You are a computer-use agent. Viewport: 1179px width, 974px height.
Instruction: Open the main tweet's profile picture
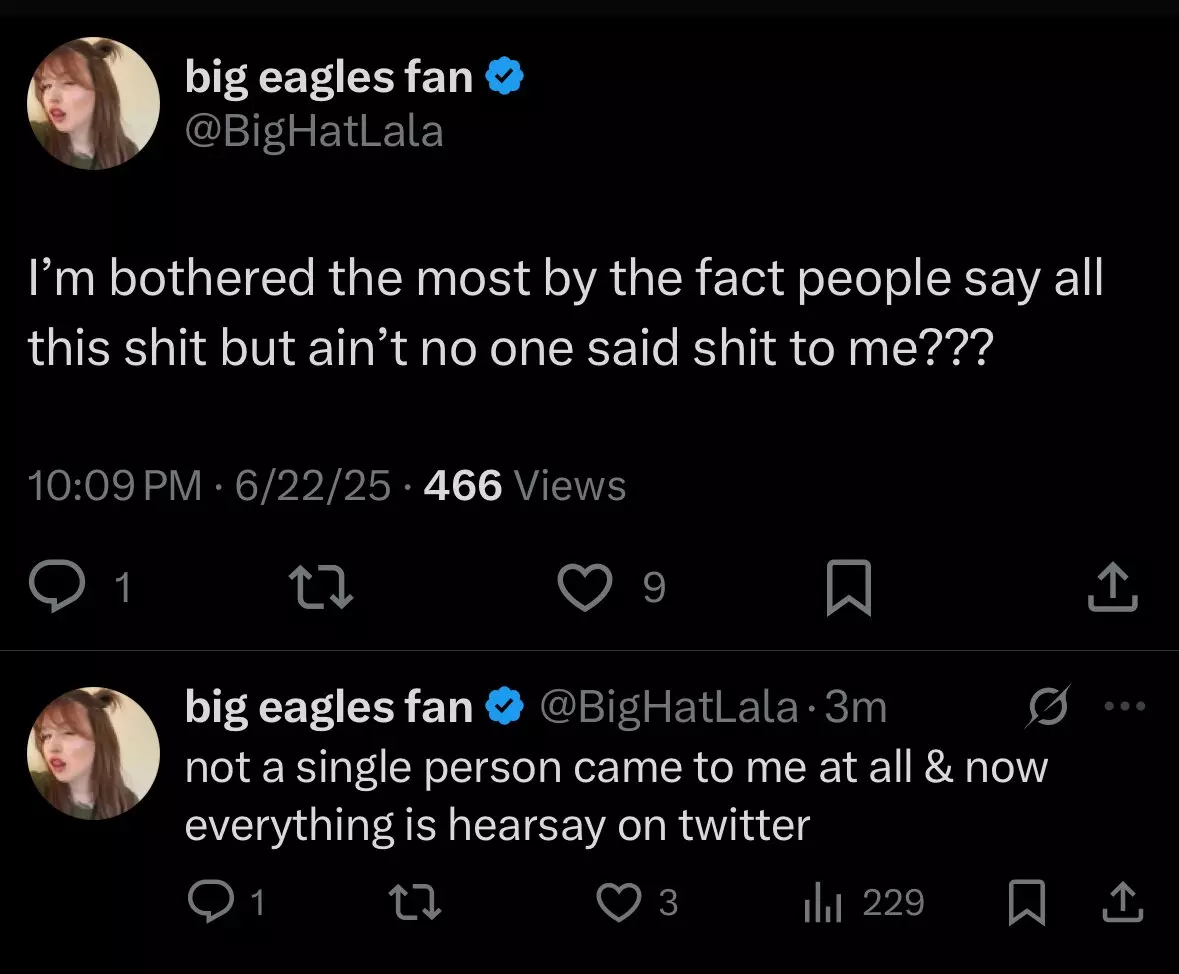click(93, 103)
